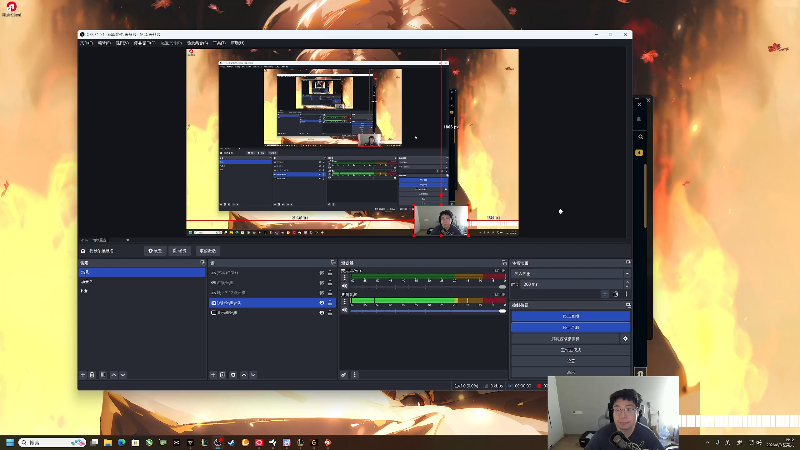Mute the second mixer track speaker icon
Screen dimensions: 800x450
344,310
